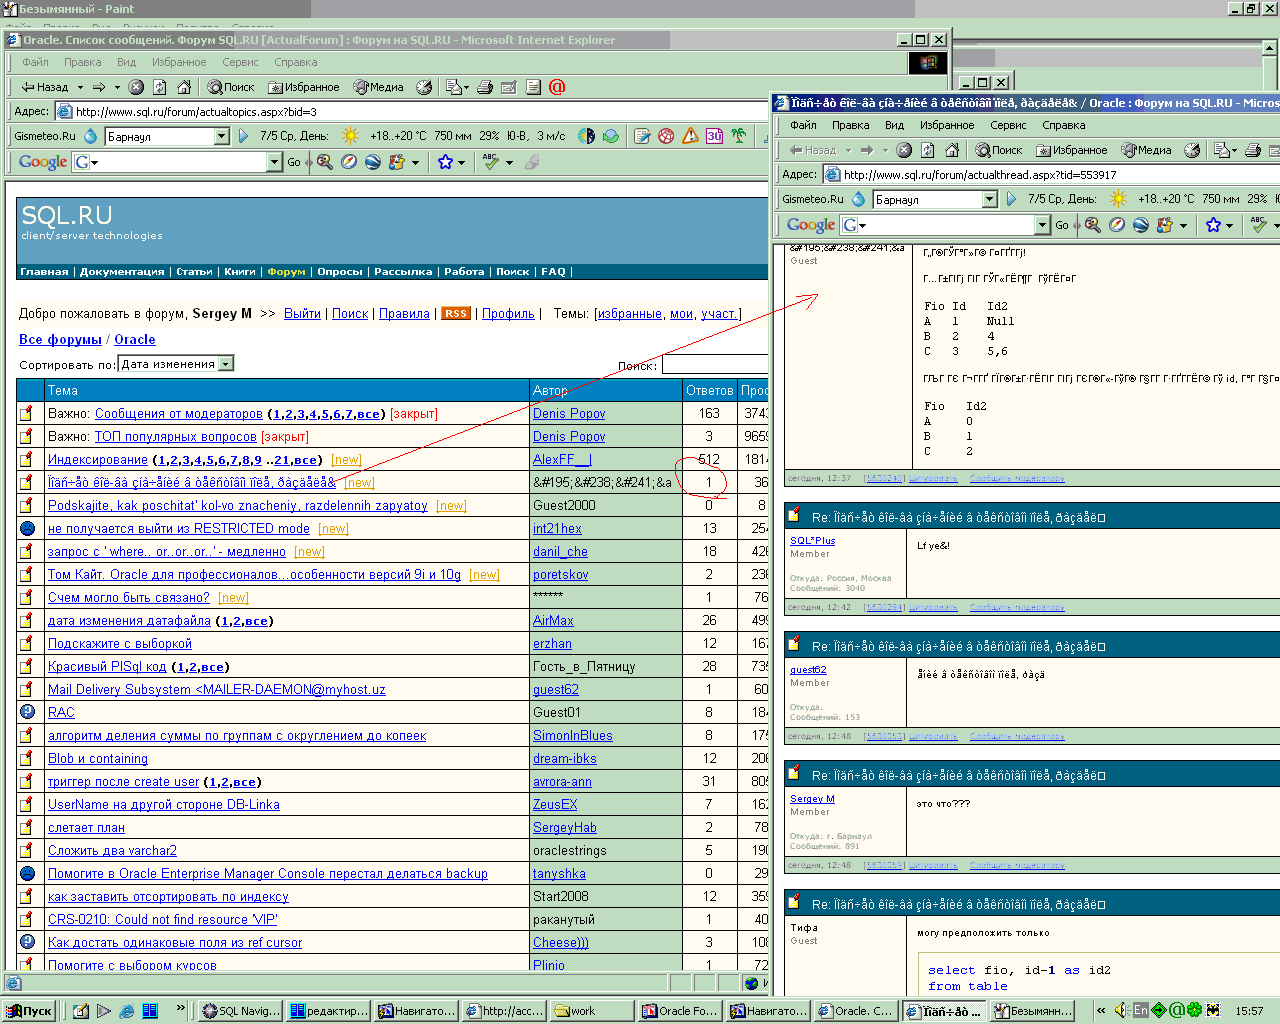The image size is (1280, 1024).
Task: Expand the Google search box dropdown in the left browser
Action: tap(274, 162)
